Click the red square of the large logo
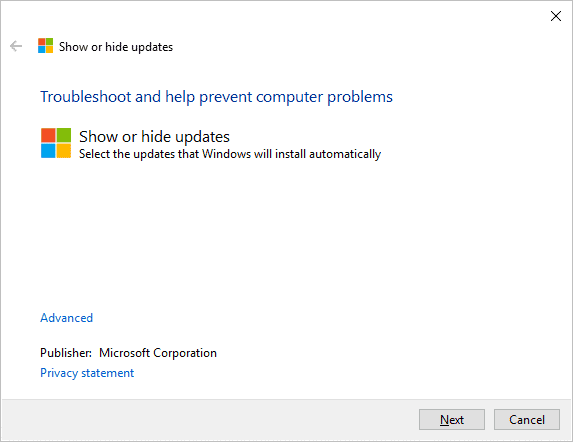 (x=48, y=135)
